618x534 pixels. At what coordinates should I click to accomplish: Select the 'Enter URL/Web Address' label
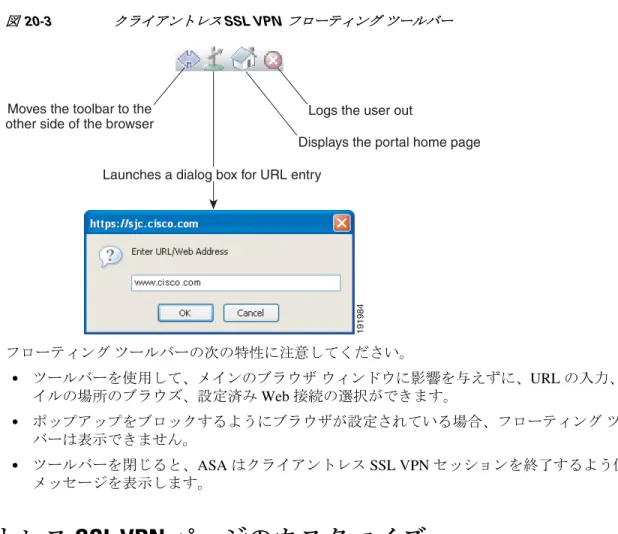pos(179,251)
